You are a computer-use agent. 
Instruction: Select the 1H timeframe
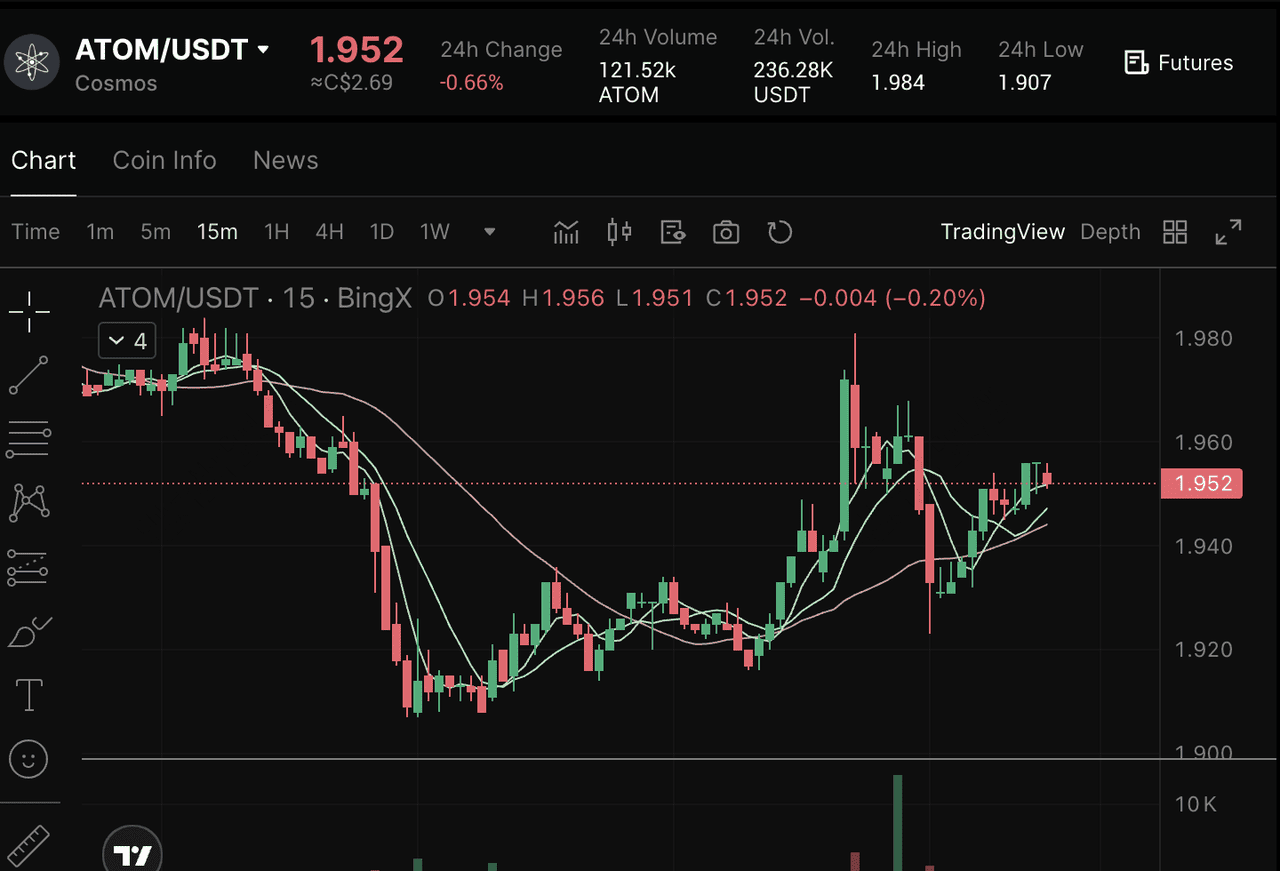(x=276, y=232)
